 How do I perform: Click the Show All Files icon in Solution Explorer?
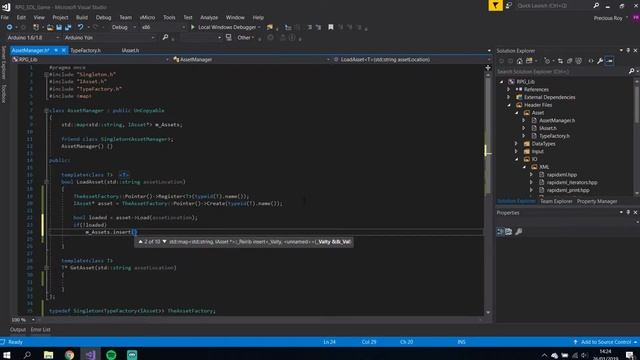point(578,61)
